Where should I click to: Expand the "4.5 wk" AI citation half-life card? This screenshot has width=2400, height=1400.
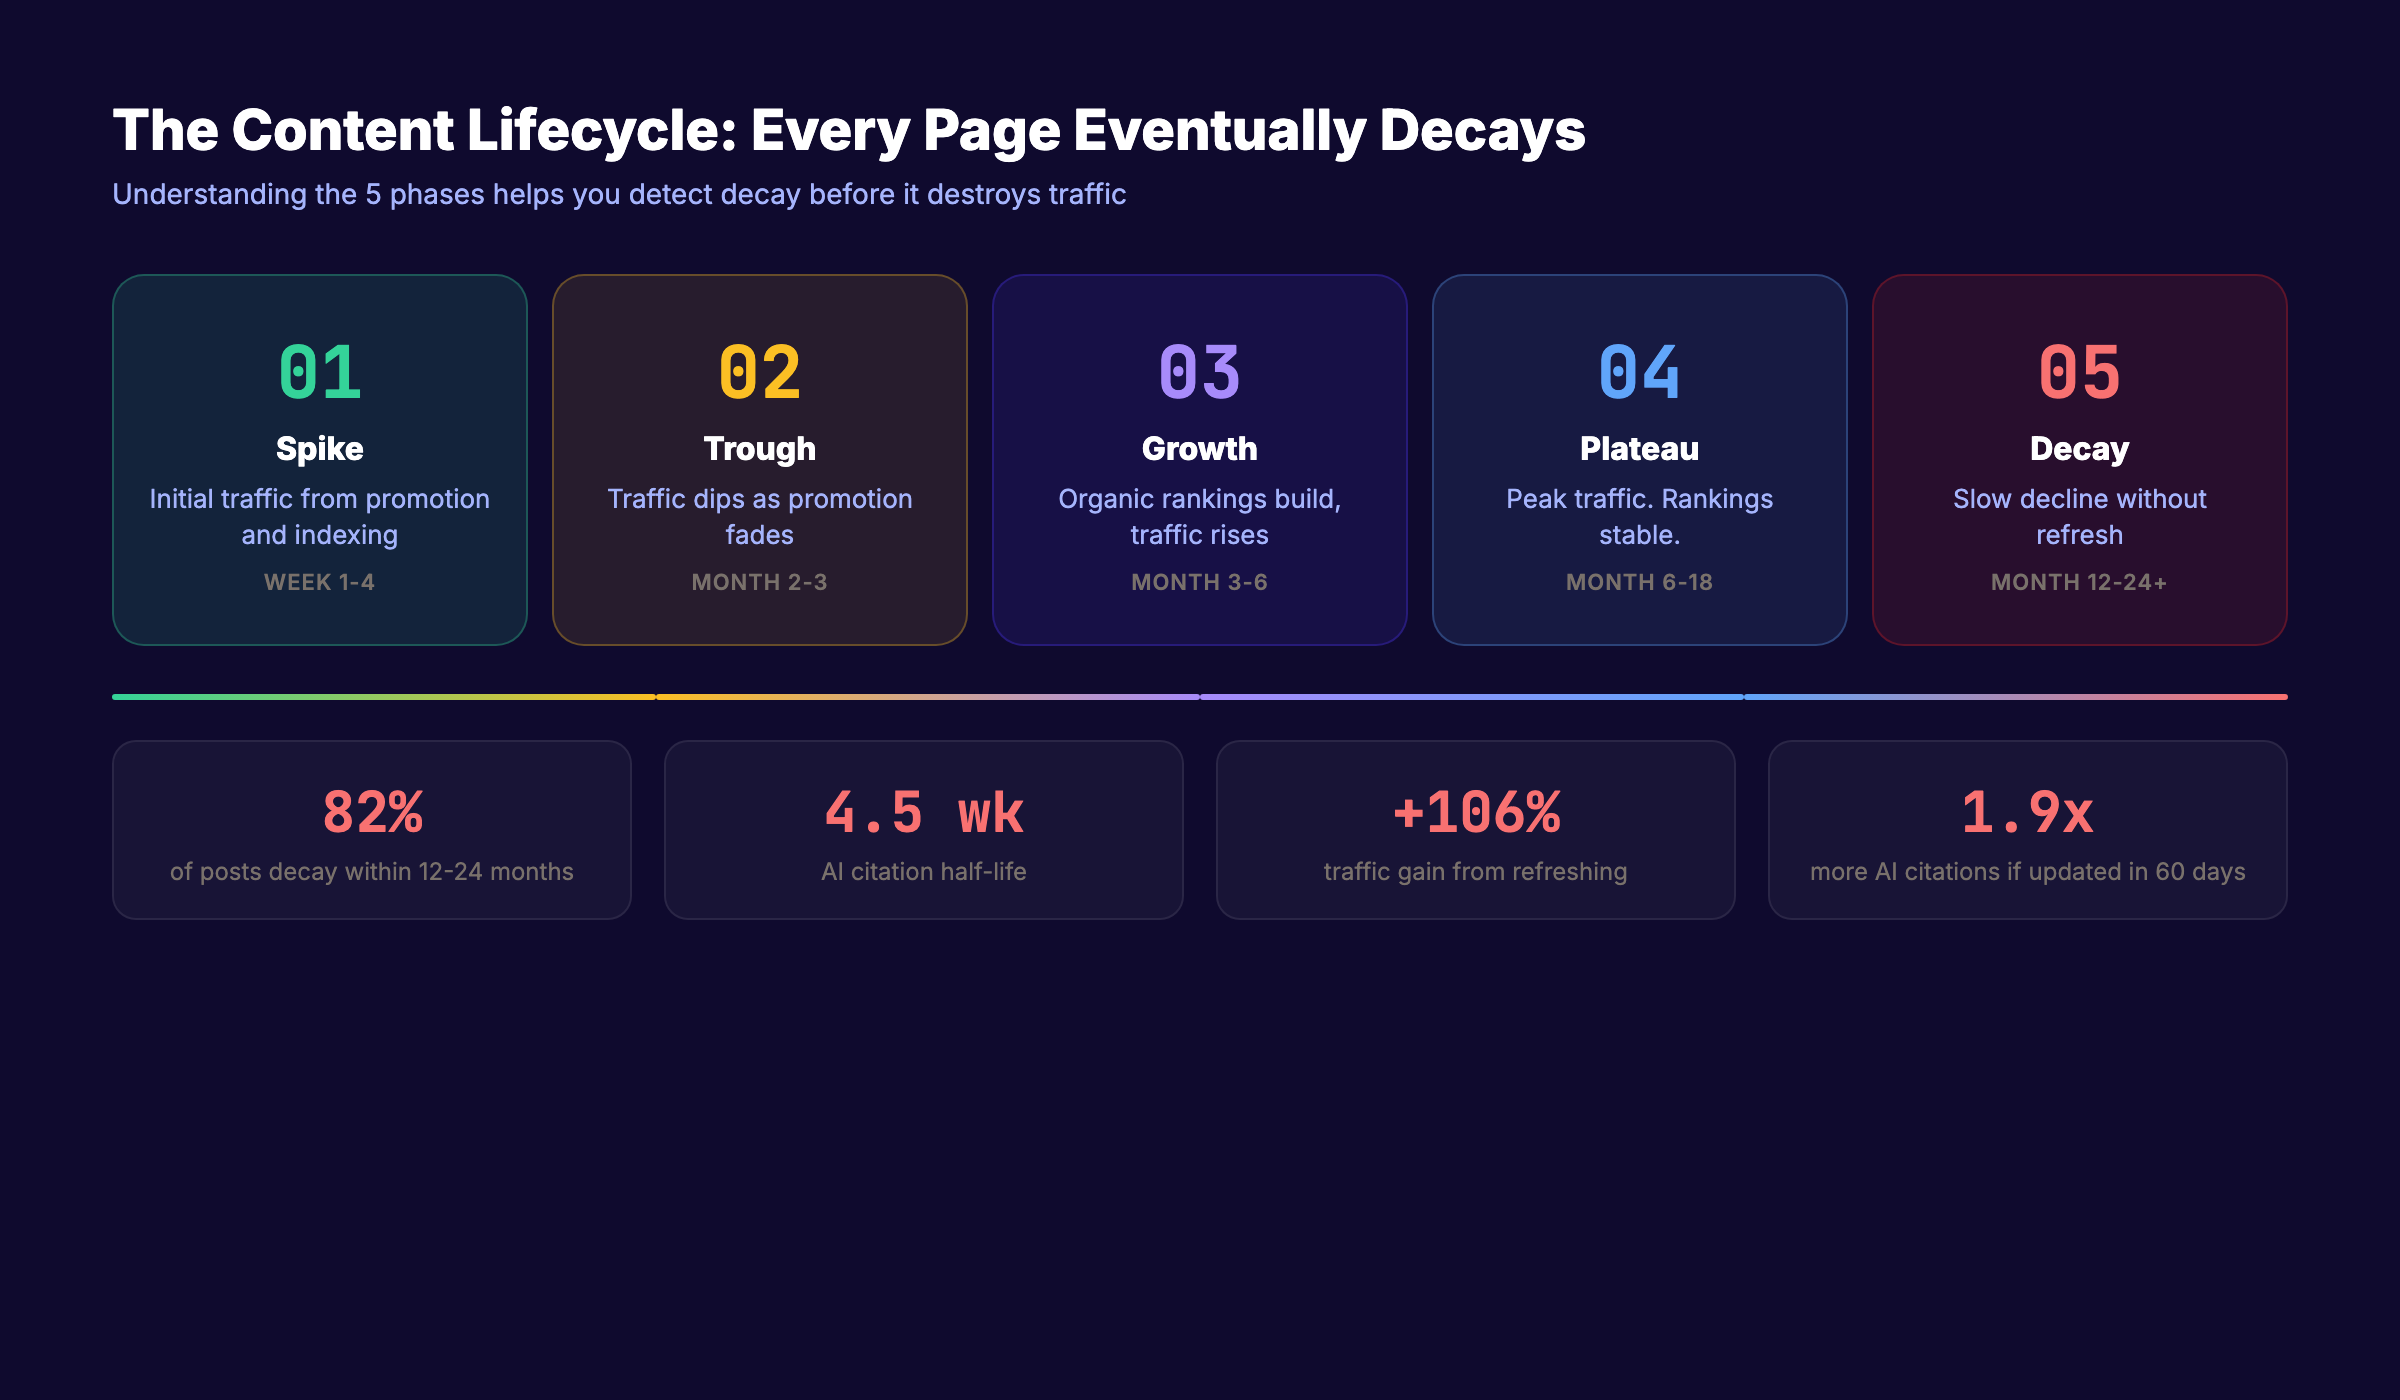click(x=923, y=830)
